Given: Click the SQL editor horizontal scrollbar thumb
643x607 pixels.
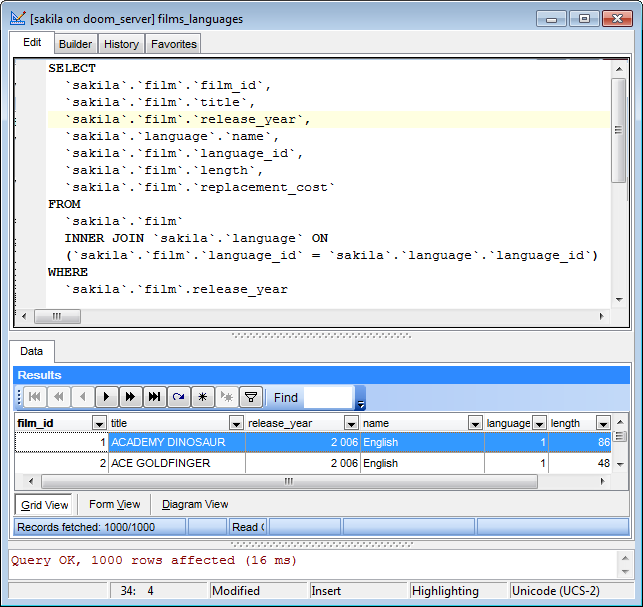Looking at the screenshot, I should coord(57,316).
